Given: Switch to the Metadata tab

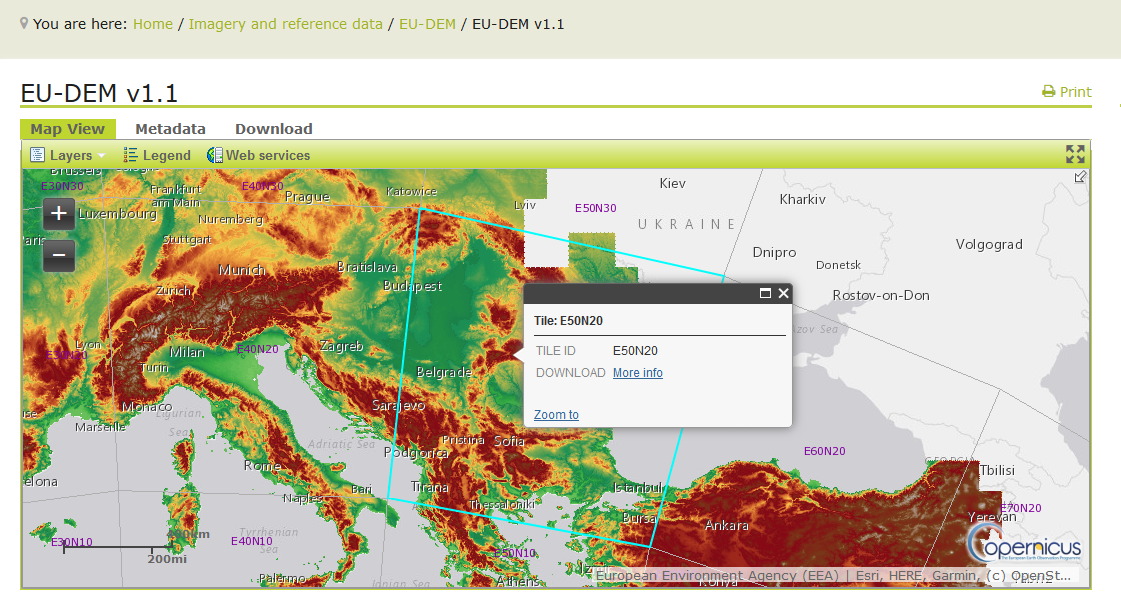Looking at the screenshot, I should pos(170,129).
